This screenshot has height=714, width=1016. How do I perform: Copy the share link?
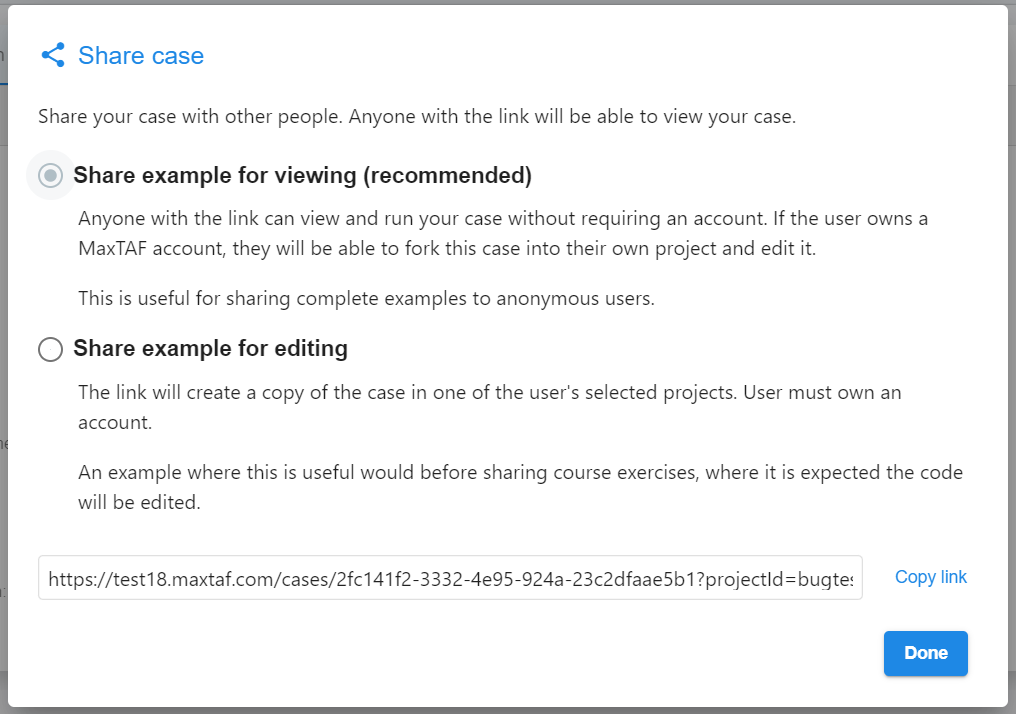[930, 577]
